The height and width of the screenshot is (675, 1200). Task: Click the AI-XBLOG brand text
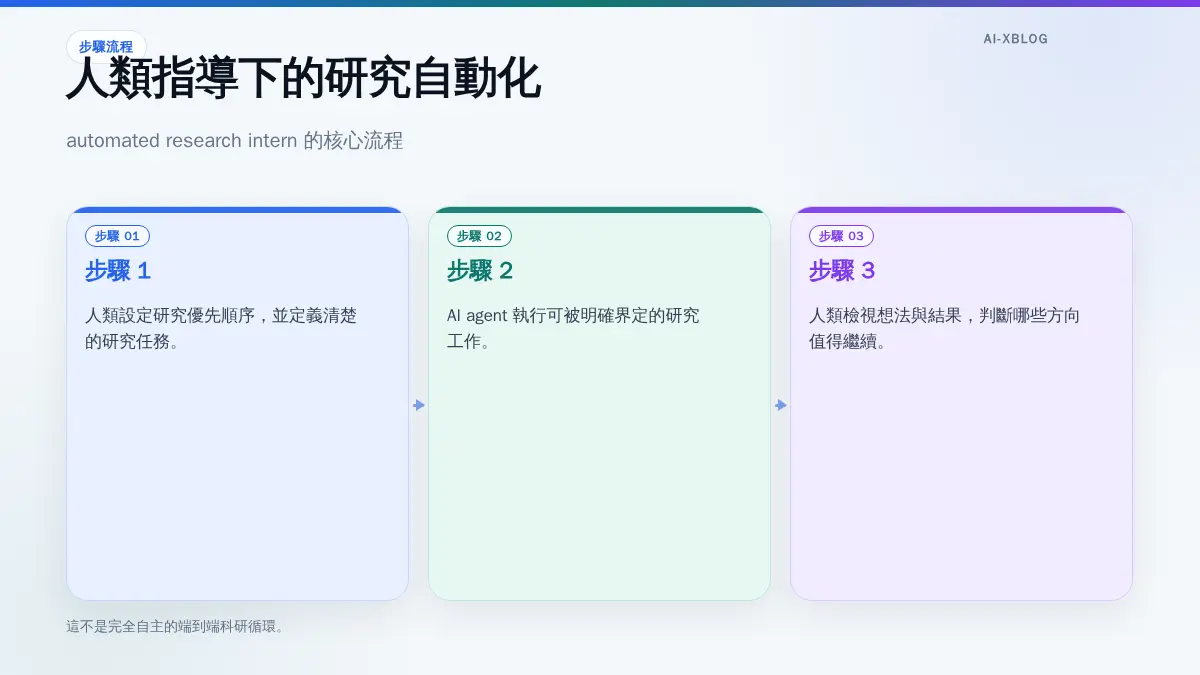[1015, 39]
